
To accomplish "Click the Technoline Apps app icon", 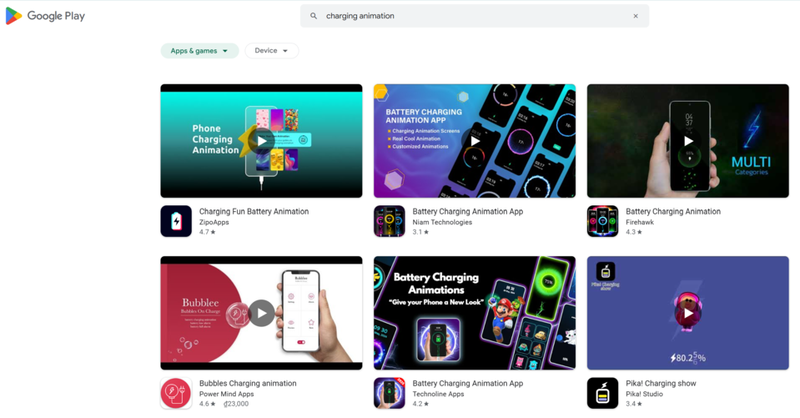I will click(389, 393).
